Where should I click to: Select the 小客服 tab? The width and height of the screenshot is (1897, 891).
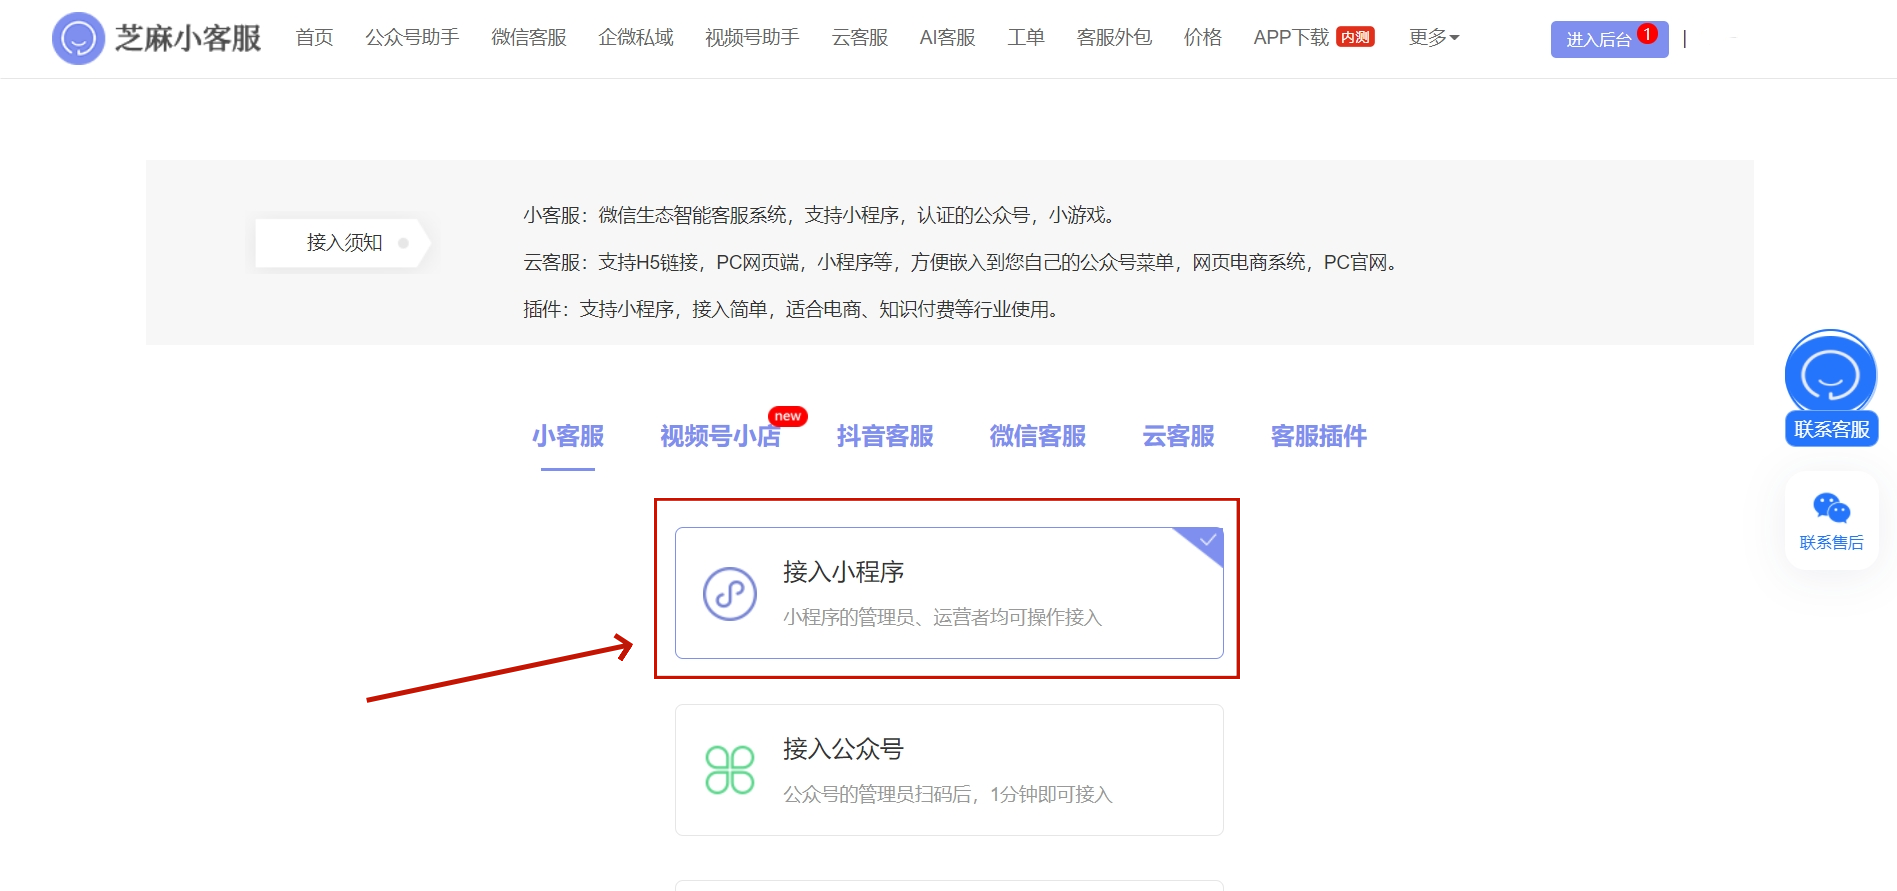(568, 436)
